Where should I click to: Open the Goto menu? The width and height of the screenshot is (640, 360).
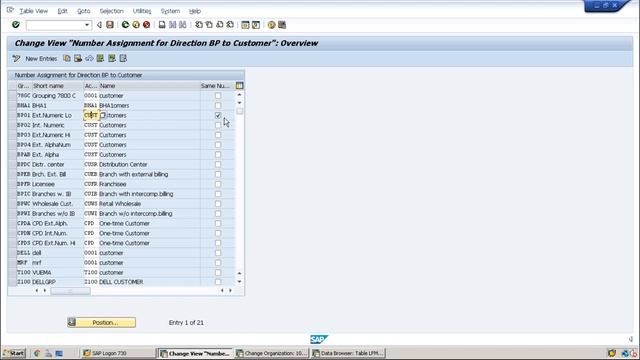click(84, 11)
